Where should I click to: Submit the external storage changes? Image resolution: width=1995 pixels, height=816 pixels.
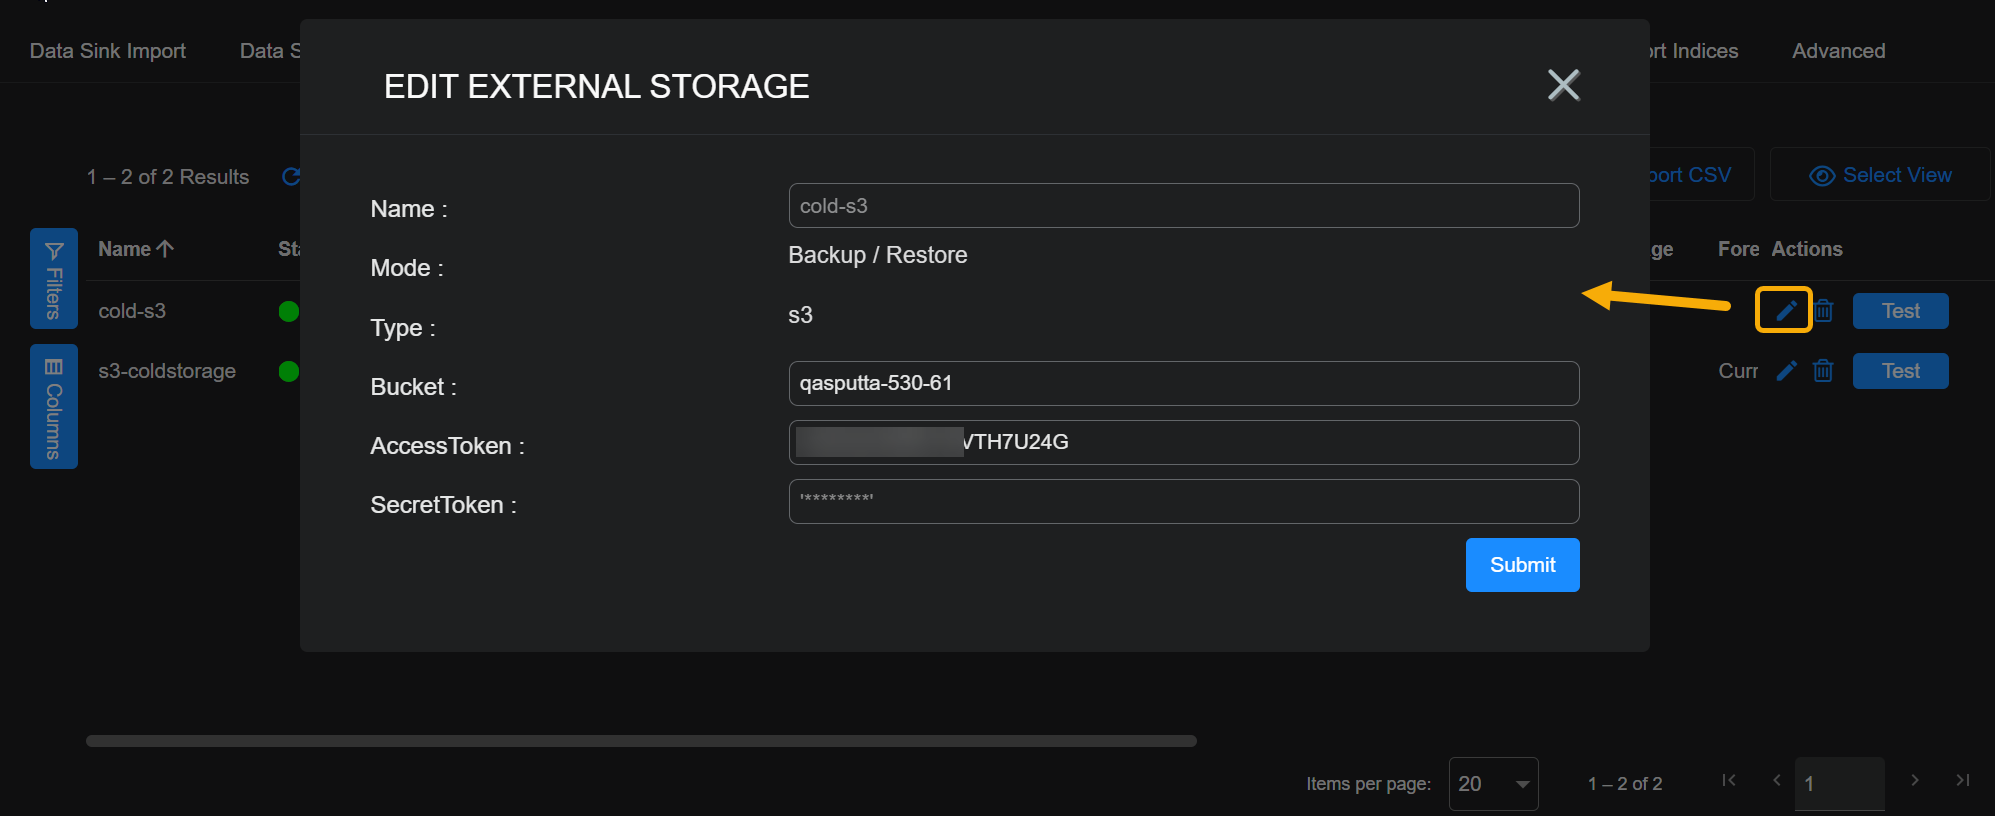[1522, 565]
